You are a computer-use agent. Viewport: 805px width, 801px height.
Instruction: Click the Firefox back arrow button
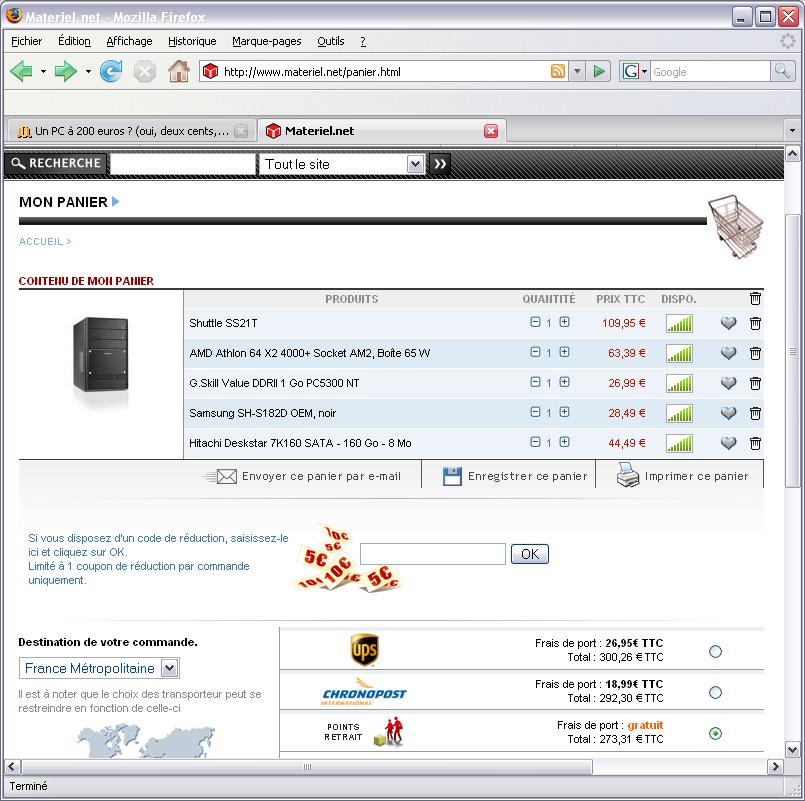22,71
